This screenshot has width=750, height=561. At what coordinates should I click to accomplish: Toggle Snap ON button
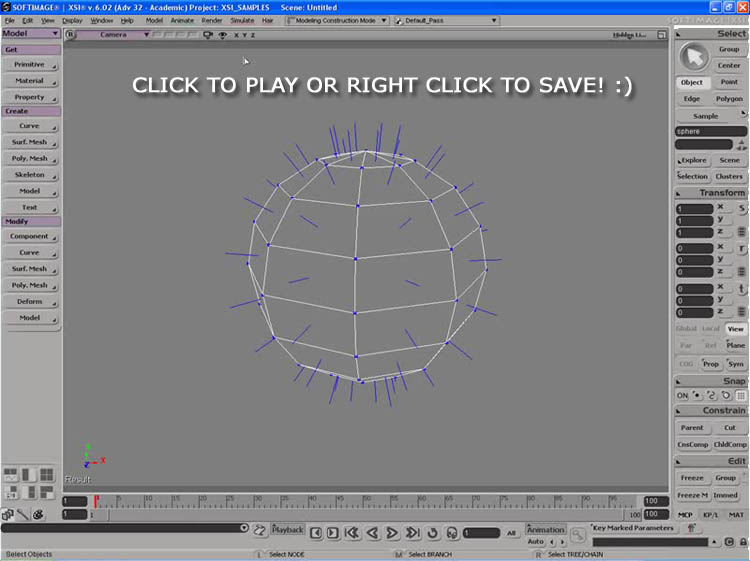683,395
